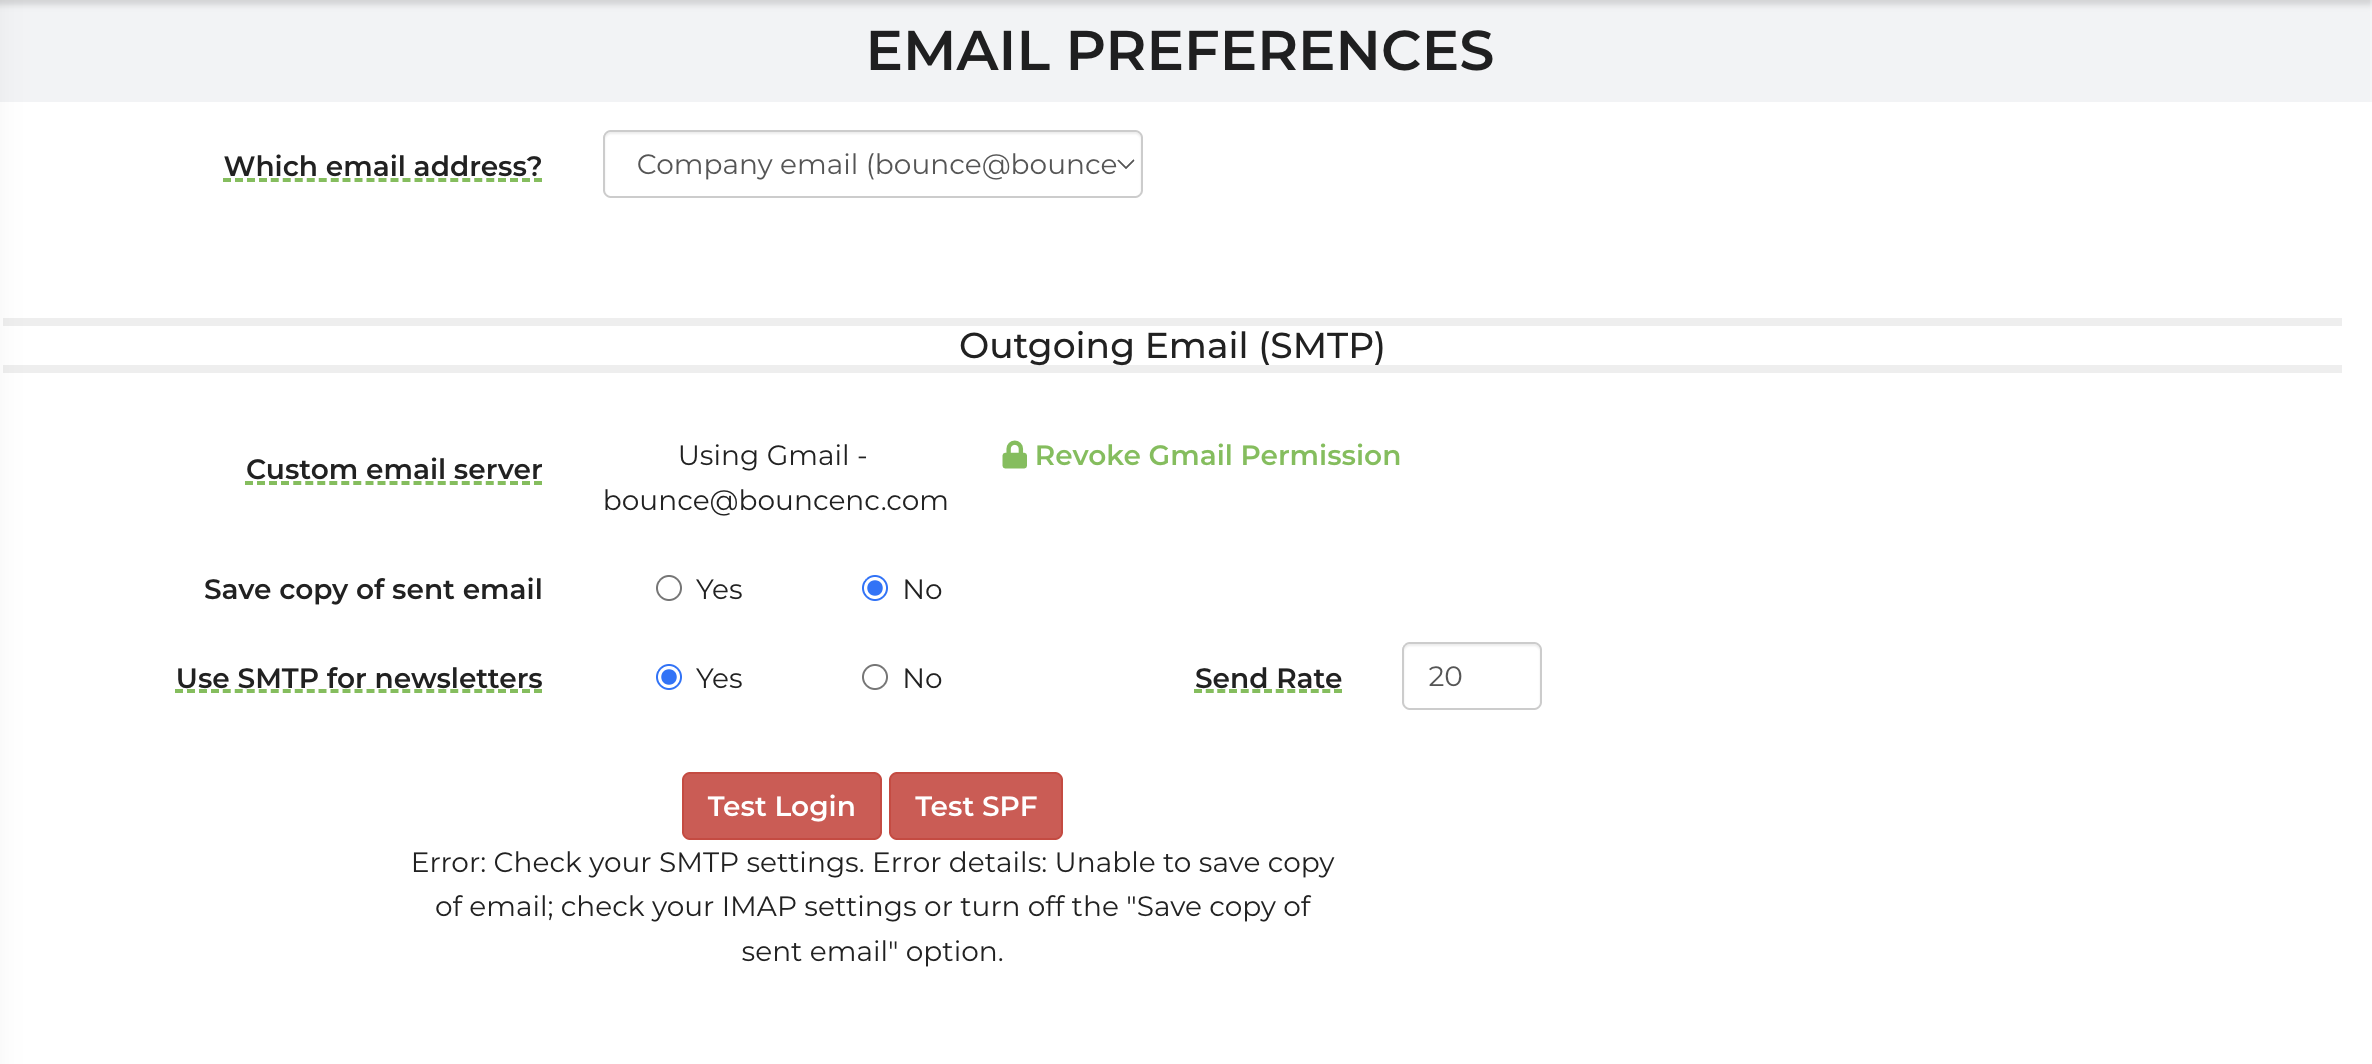The image size is (2372, 1064).
Task: Click the SMTP error message text
Action: point(872,906)
